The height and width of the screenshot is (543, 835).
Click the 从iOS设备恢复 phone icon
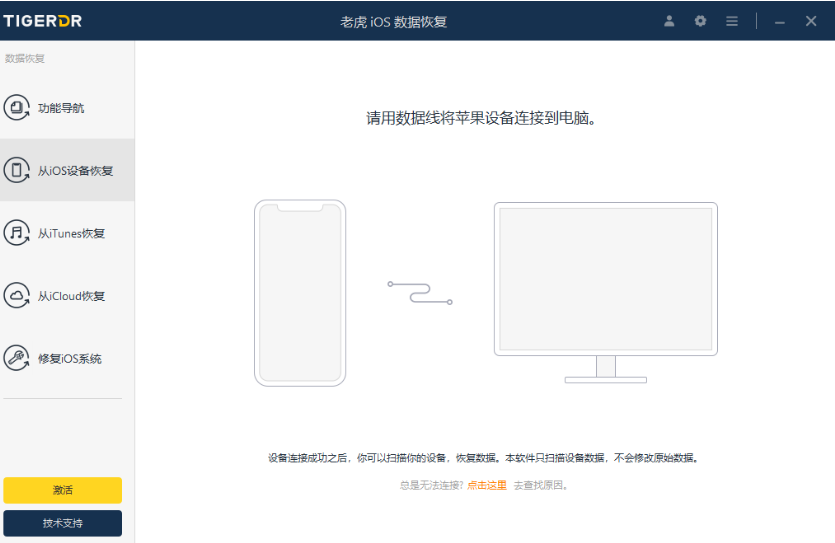pos(17,170)
